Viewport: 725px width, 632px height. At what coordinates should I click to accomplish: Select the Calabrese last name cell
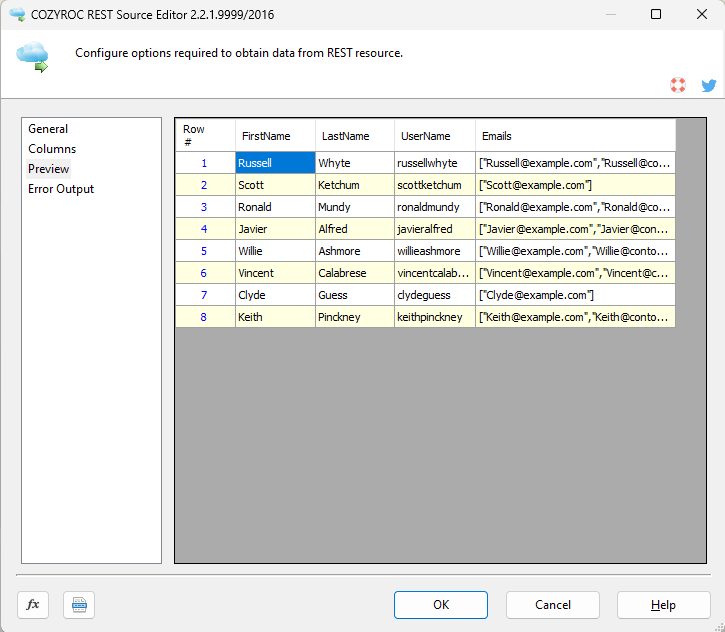[x=355, y=273]
